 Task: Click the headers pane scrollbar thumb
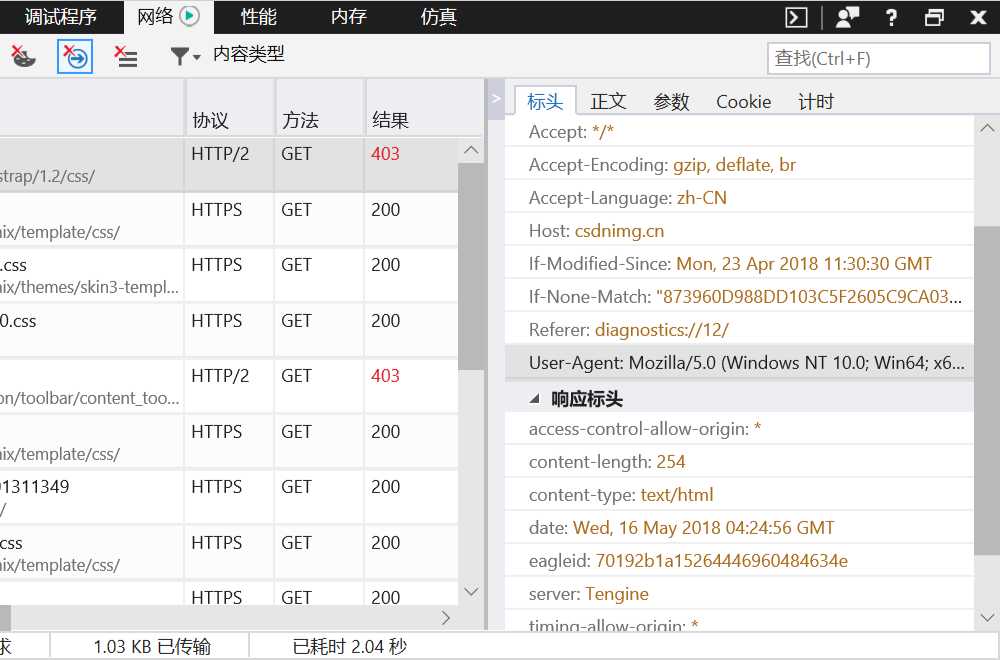[987, 390]
